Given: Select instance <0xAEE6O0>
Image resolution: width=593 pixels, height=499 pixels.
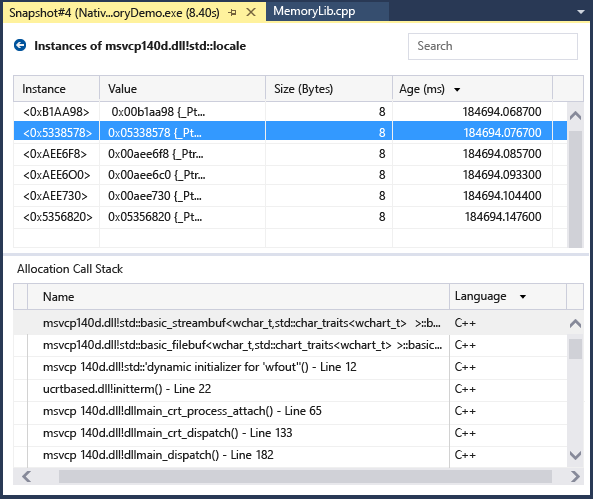Looking at the screenshot, I should pyautogui.click(x=57, y=175).
